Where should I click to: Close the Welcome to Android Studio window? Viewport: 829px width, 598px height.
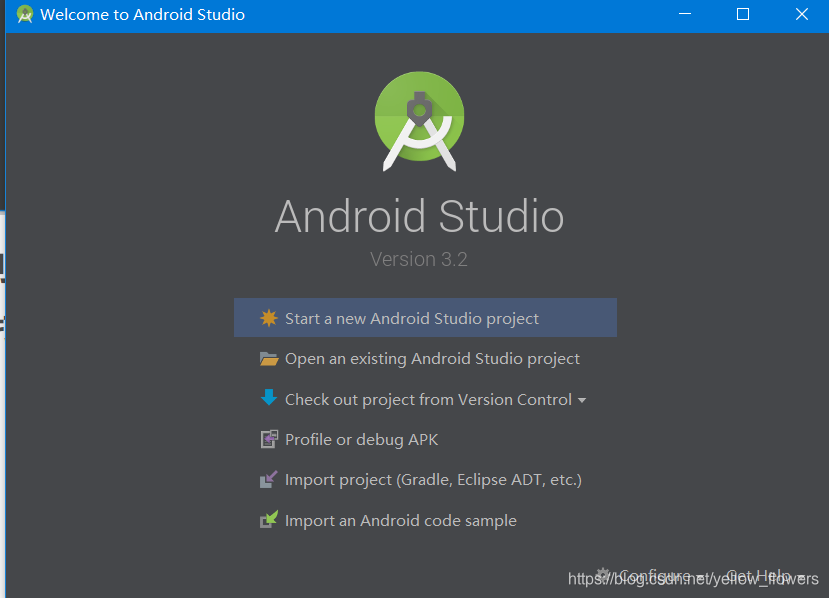(802, 14)
